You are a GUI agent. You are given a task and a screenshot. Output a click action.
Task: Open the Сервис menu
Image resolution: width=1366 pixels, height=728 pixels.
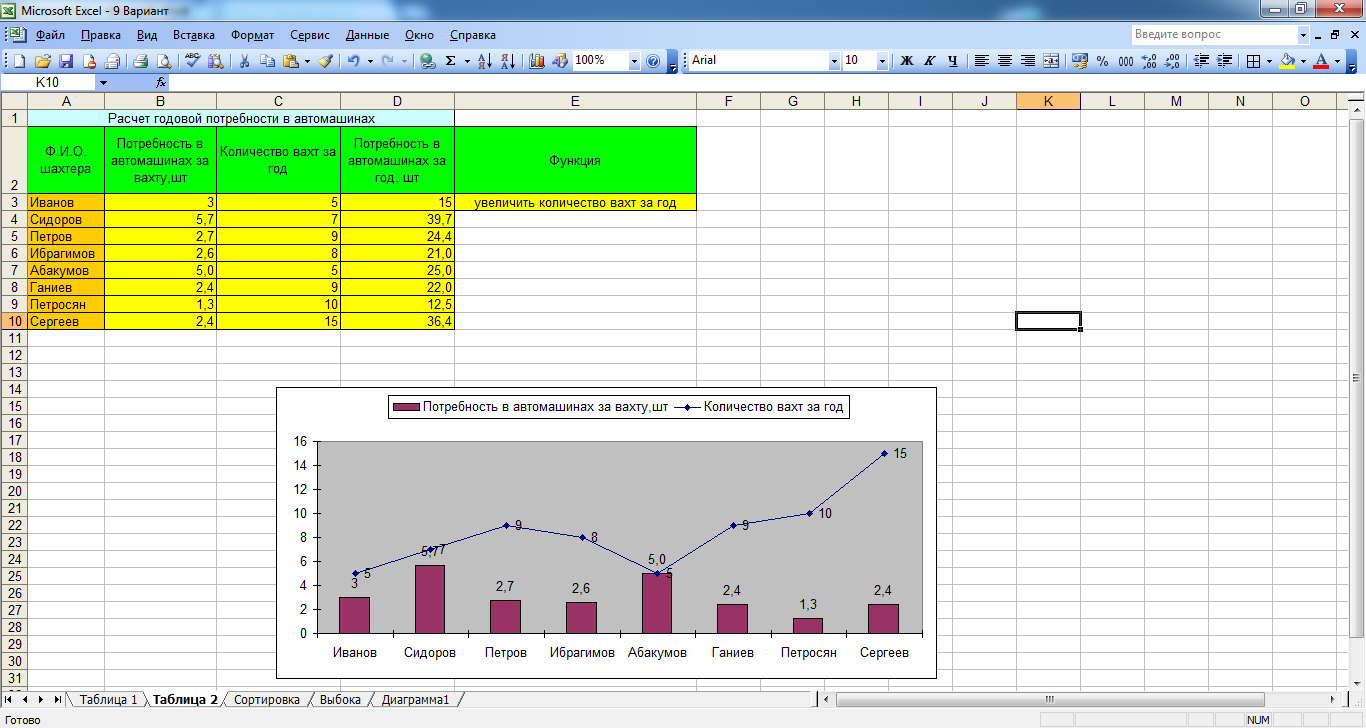click(x=310, y=35)
